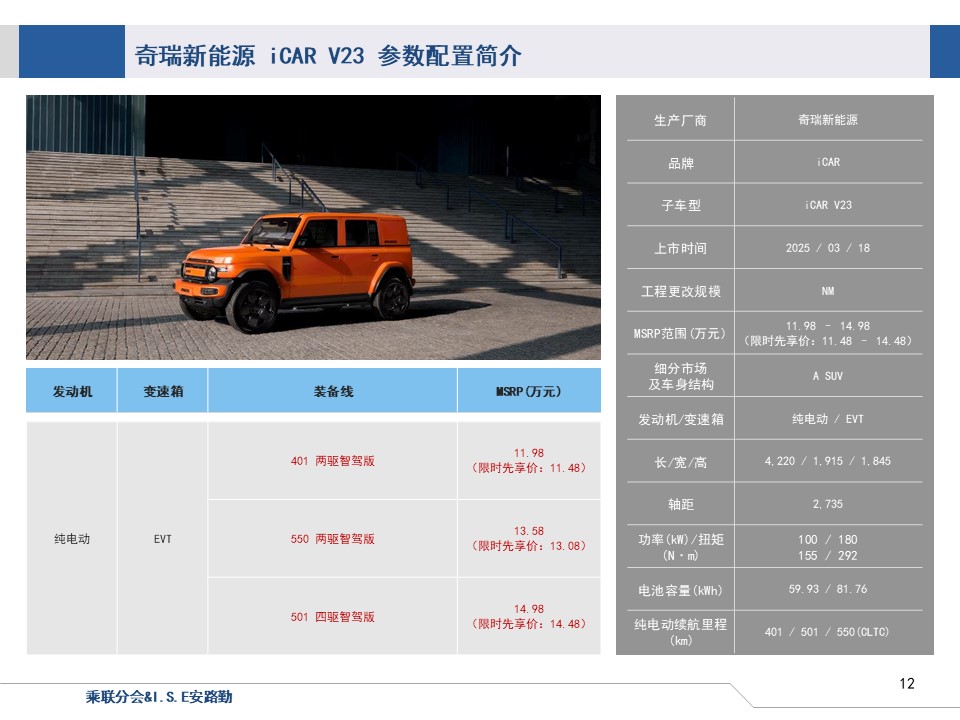Image resolution: width=960 pixels, height=720 pixels.
Task: Click the launch date '2025 / 03 / 18'
Action: pos(828,248)
